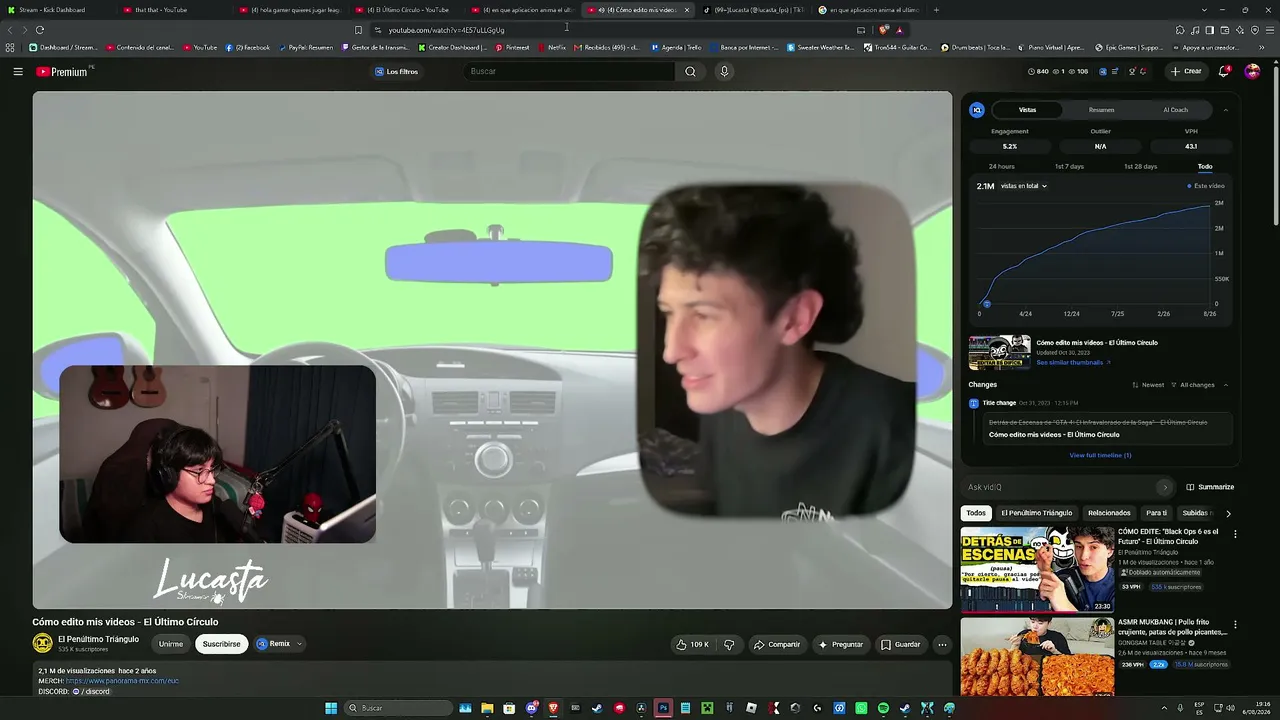
Task: Click the Guardar button
Action: point(900,645)
